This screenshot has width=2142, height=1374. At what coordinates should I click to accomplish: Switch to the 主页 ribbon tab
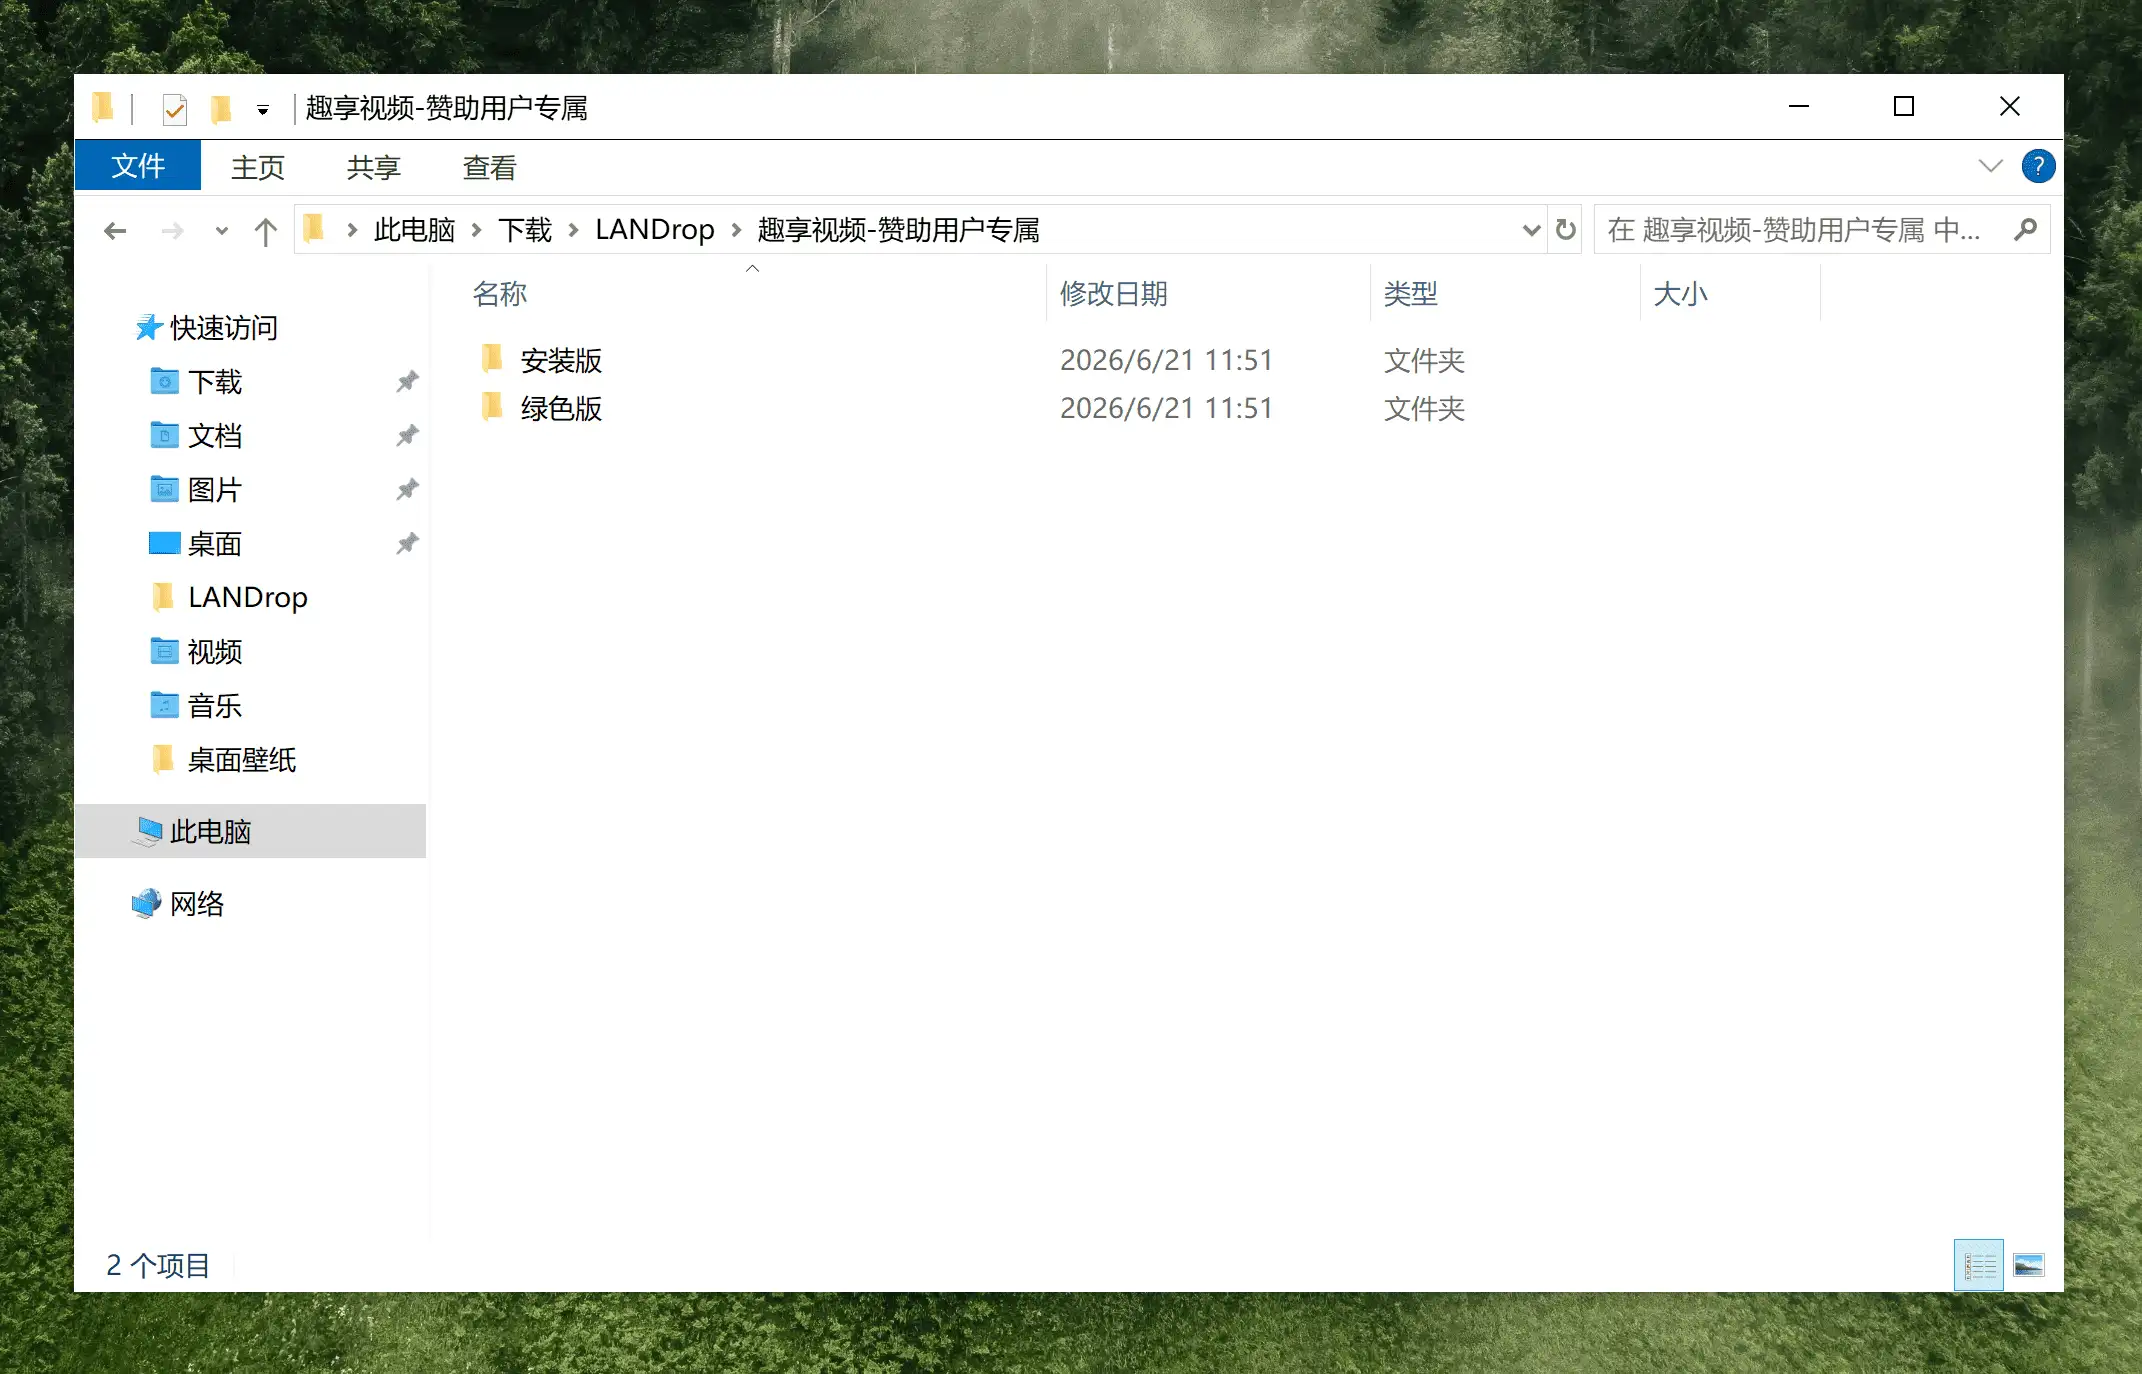click(x=258, y=167)
